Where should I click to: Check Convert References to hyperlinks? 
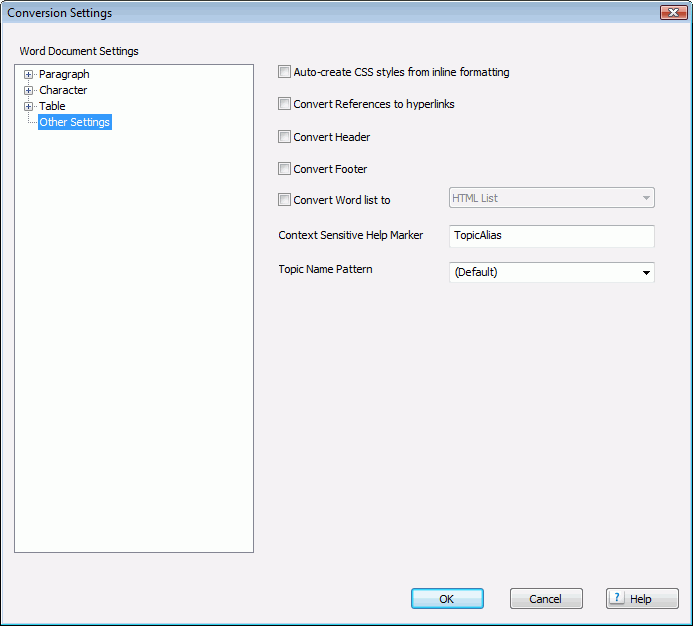[285, 104]
